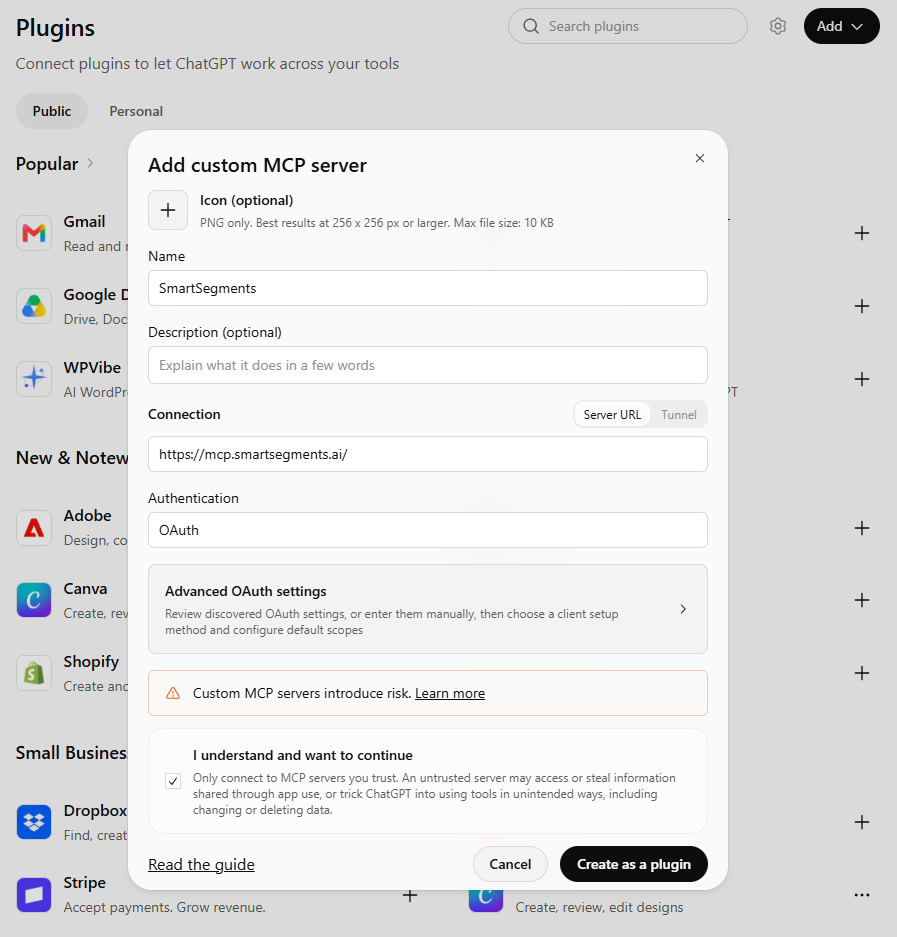The height and width of the screenshot is (937, 897).
Task: Upload an icon with the plus tile
Action: coord(168,210)
